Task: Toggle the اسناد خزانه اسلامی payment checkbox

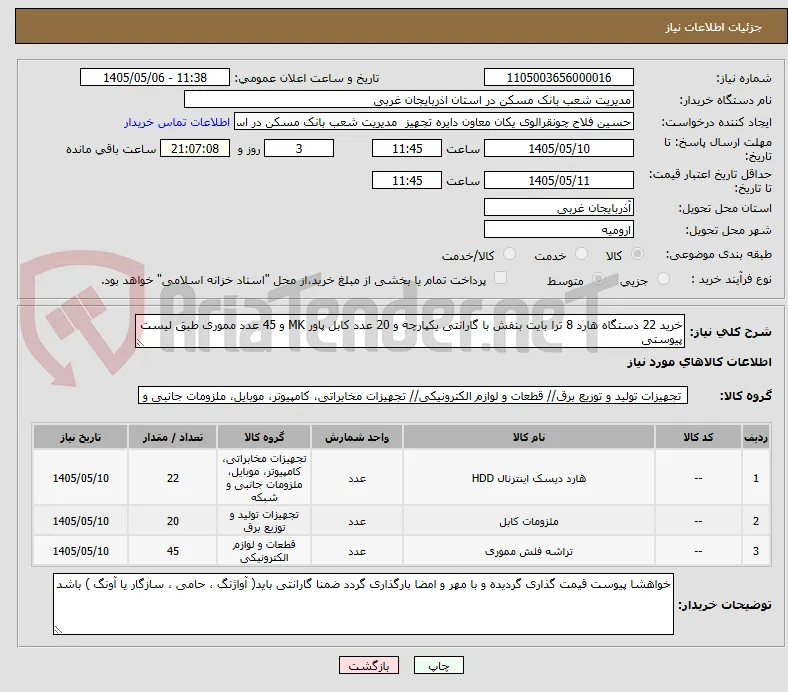Action: pos(501,278)
